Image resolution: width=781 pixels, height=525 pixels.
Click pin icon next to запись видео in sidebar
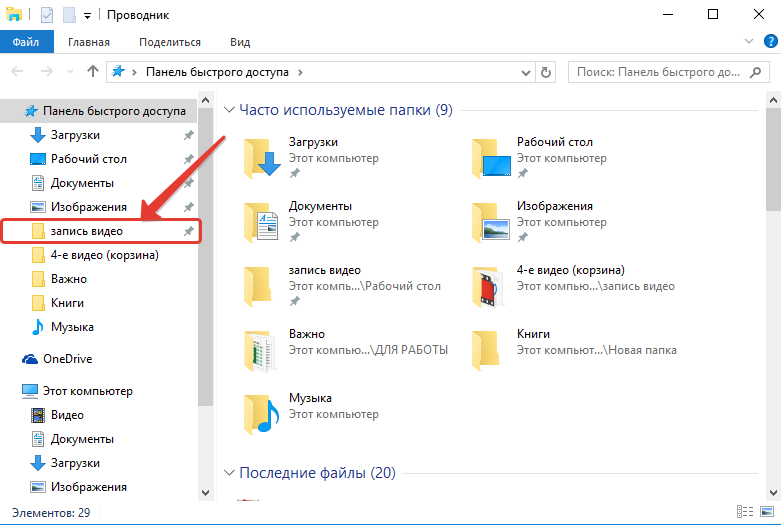(x=188, y=231)
